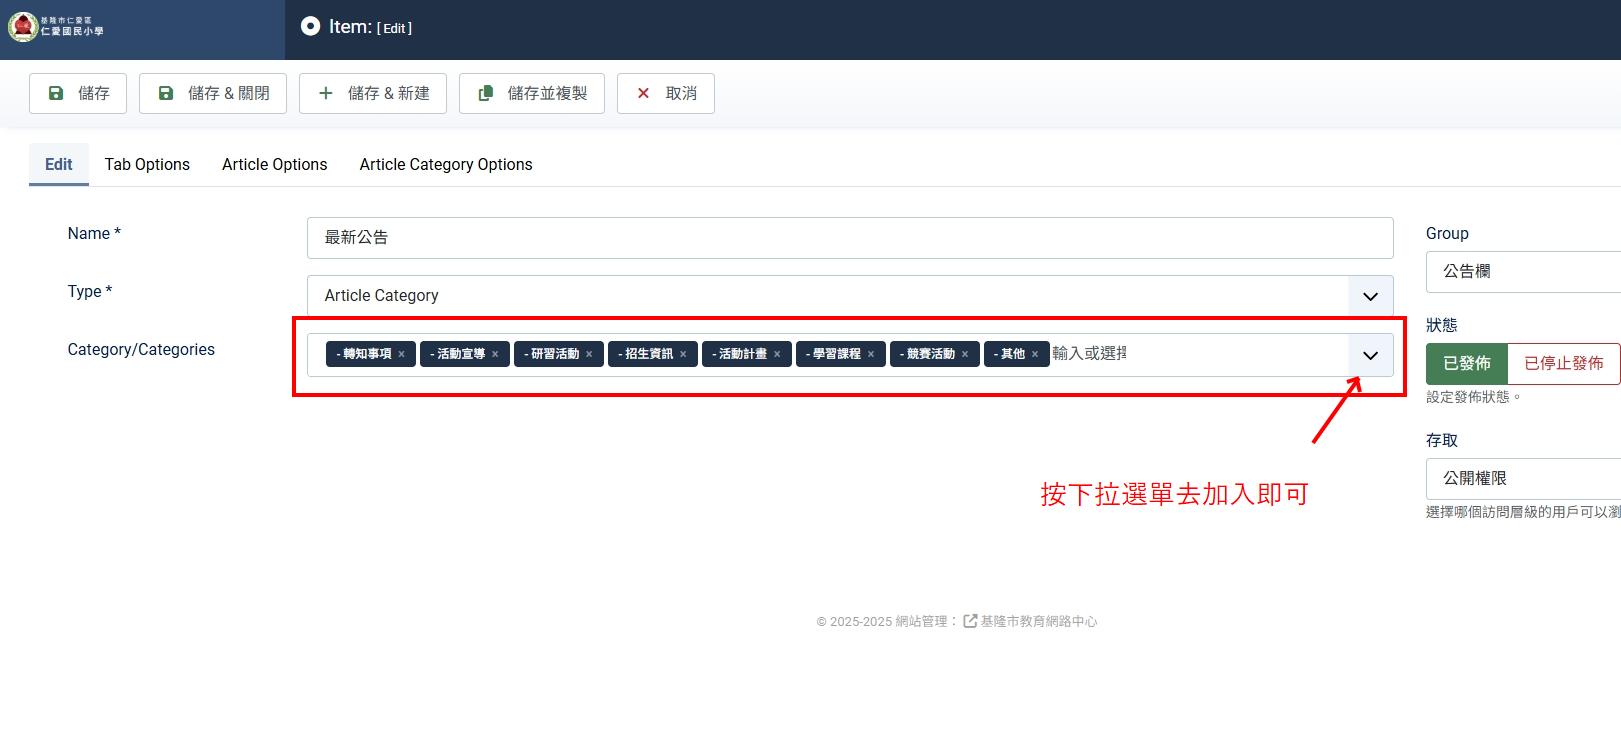Click the 設定發佈狀態 help text
This screenshot has width=1621, height=744.
click(x=1473, y=397)
